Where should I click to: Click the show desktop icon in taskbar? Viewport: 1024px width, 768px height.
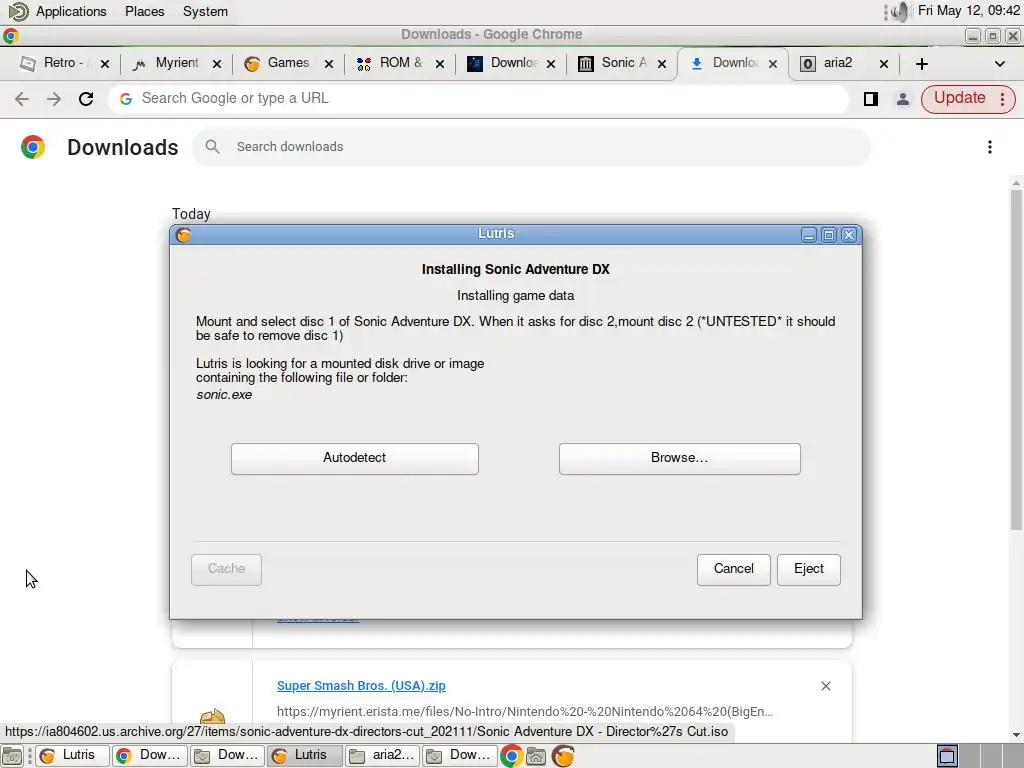point(12,756)
